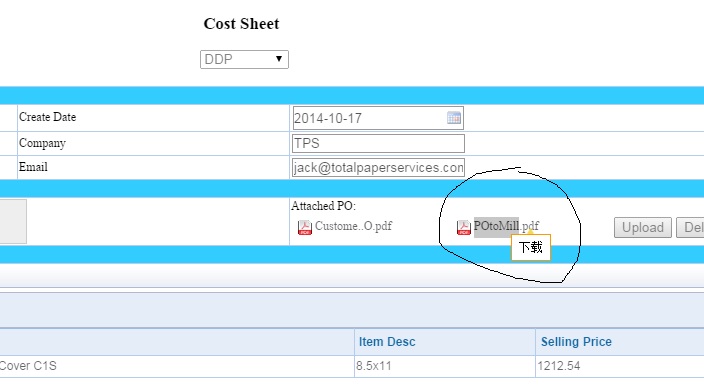Click the partially visible Del button
Image resolution: width=704 pixels, height=385 pixels.
[691, 227]
